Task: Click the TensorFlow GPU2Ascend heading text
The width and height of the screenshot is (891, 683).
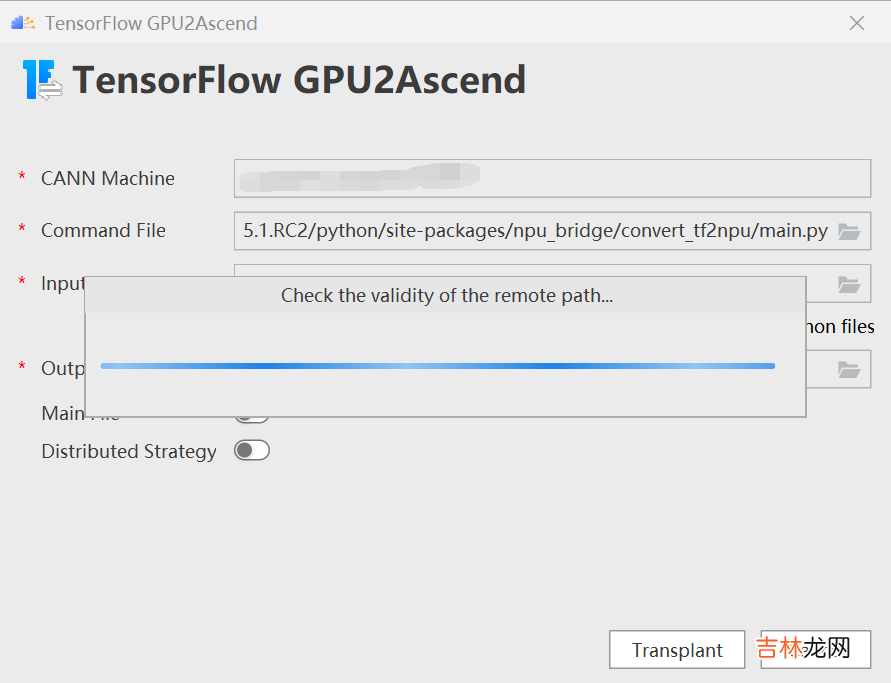Action: pyautogui.click(x=299, y=80)
